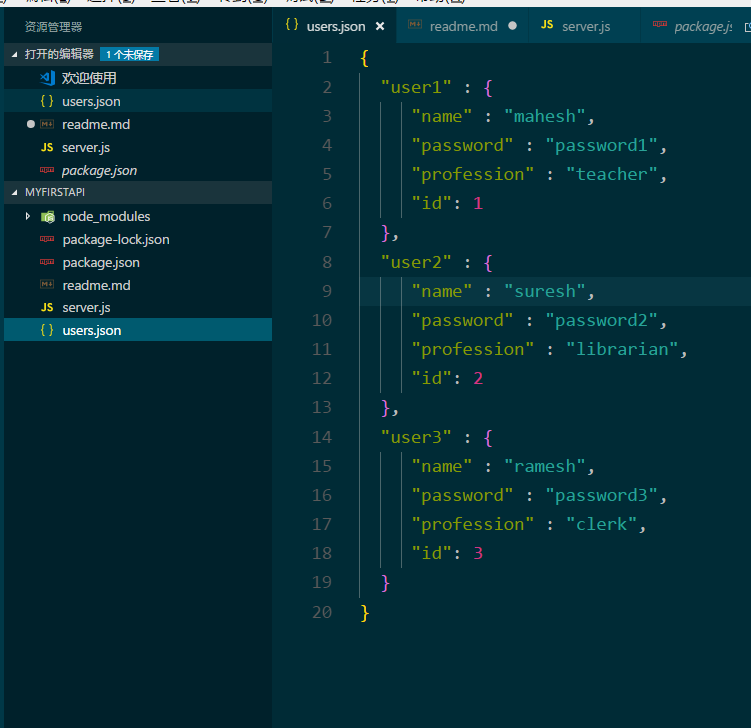Click the markdown icon on readme.md tab
Viewport: 751px width, 728px height.
[415, 24]
